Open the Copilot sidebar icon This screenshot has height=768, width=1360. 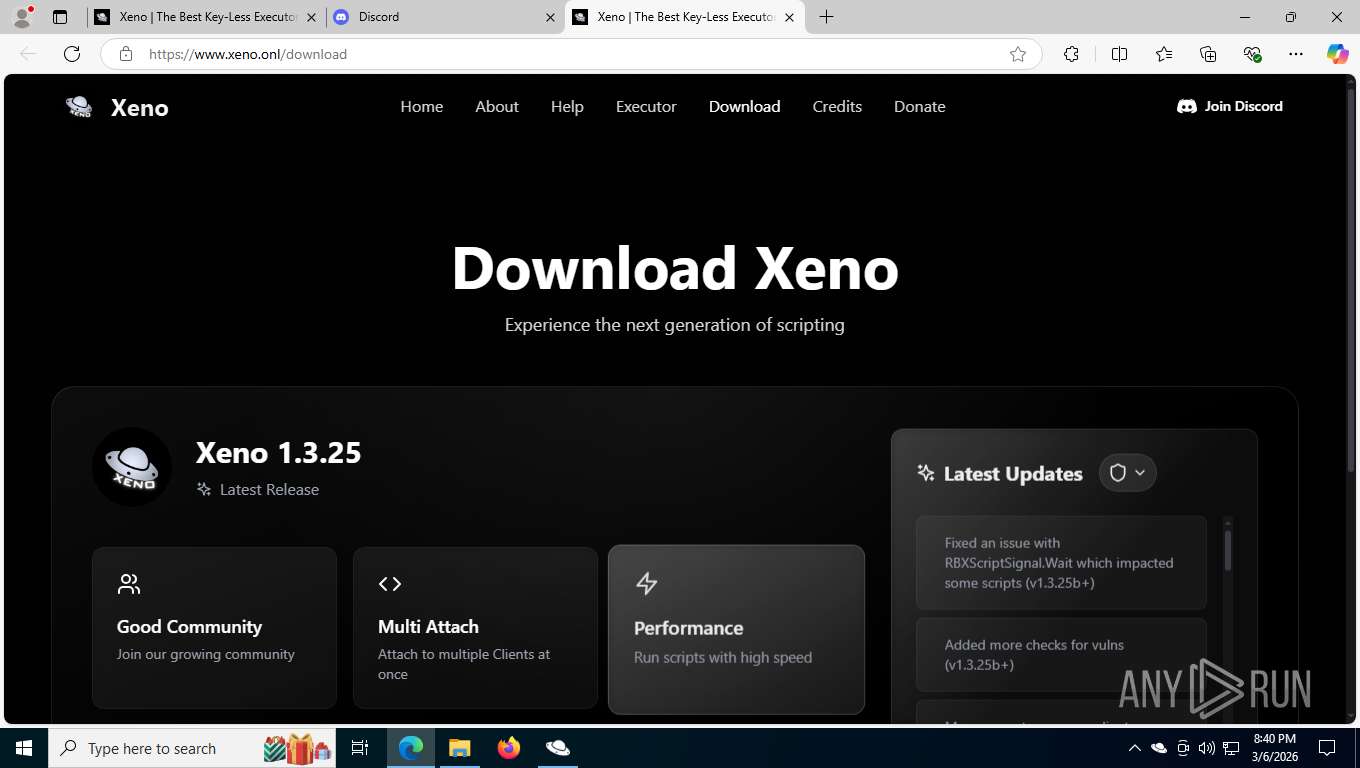1338,54
